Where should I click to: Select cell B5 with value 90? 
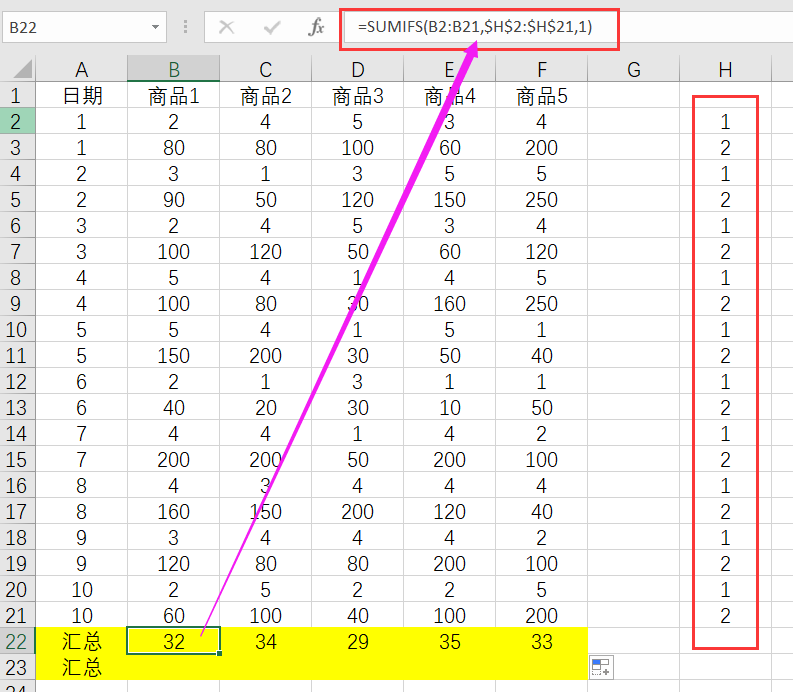point(173,199)
